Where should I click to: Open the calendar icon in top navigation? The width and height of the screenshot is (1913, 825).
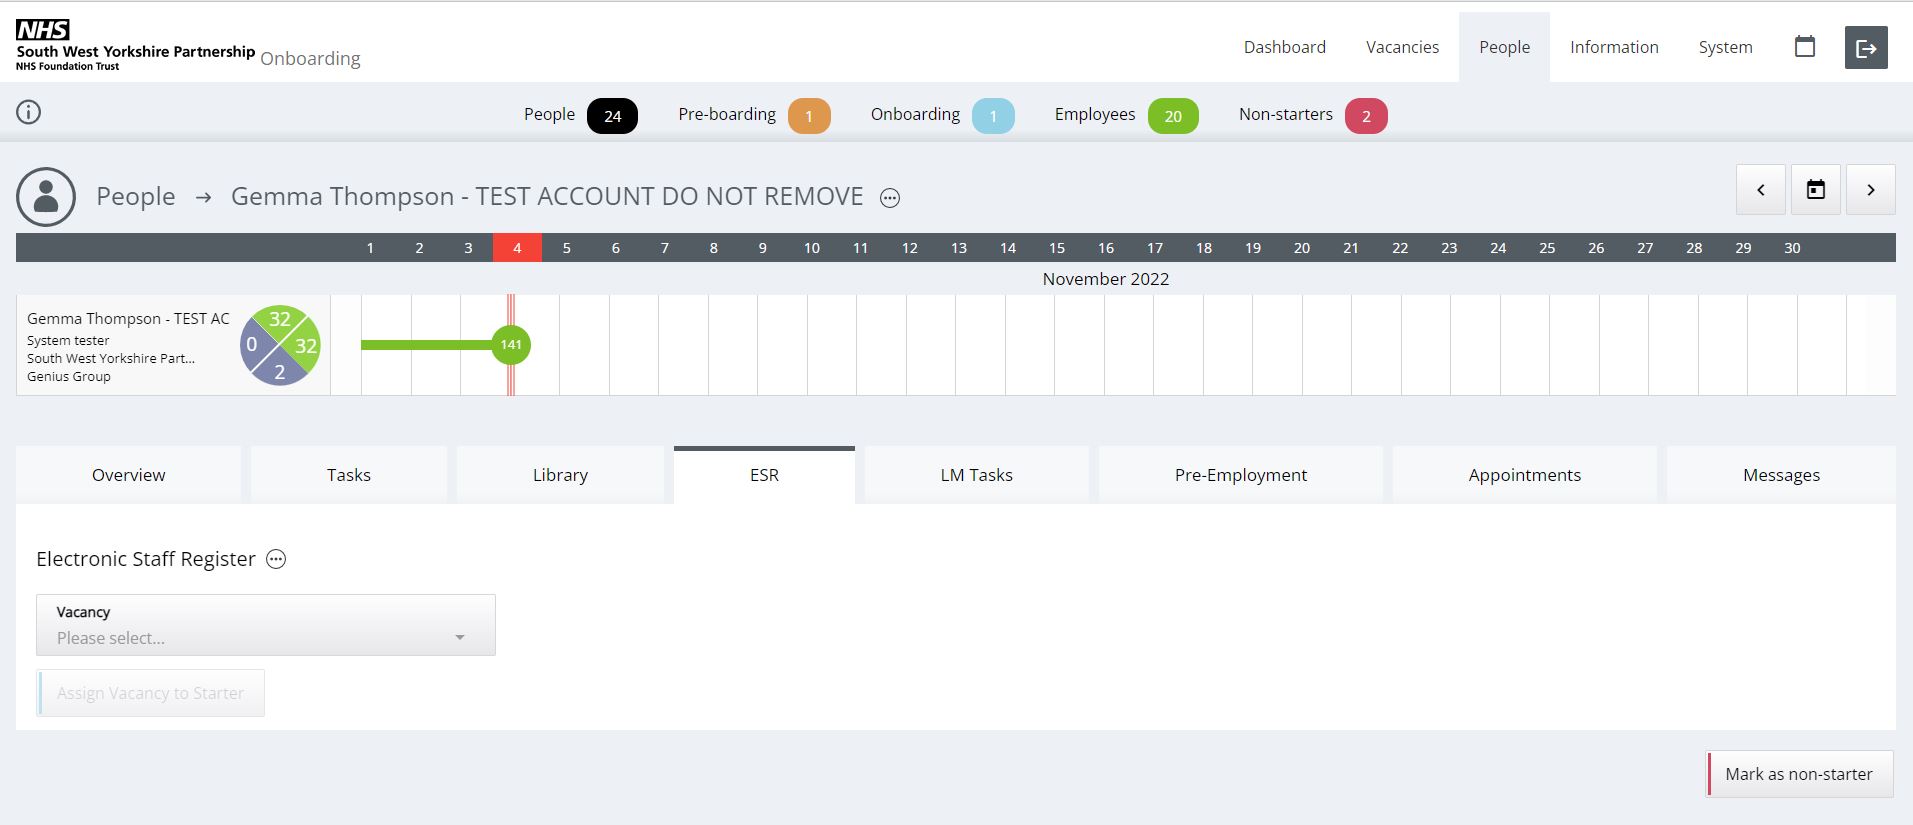(x=1804, y=47)
